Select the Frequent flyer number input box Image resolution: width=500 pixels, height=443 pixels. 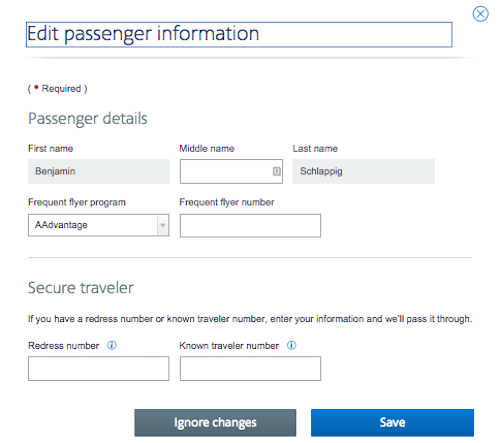(250, 226)
